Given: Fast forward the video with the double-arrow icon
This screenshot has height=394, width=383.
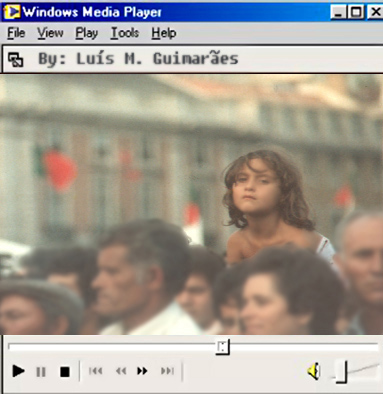Looking at the screenshot, I should [x=142, y=371].
